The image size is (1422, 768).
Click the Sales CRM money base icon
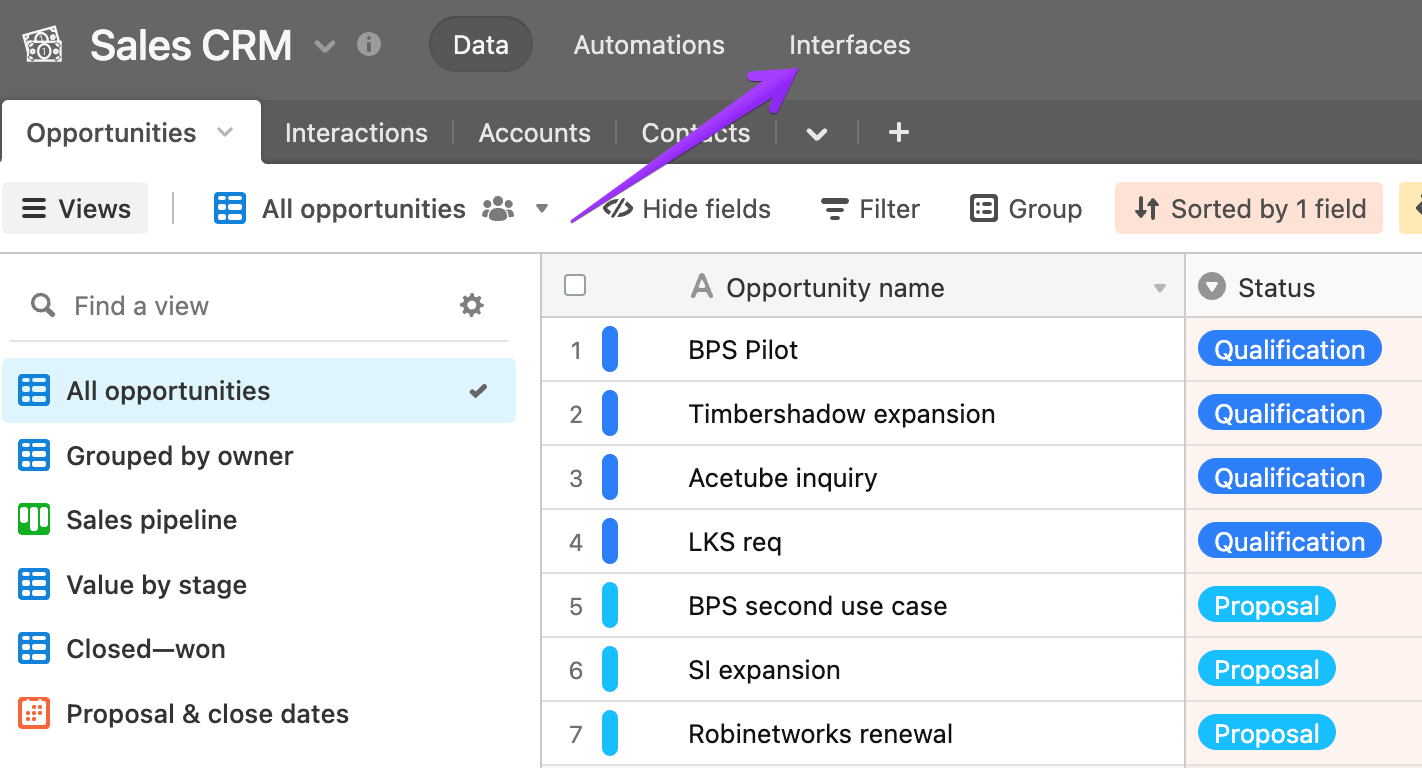click(x=42, y=45)
